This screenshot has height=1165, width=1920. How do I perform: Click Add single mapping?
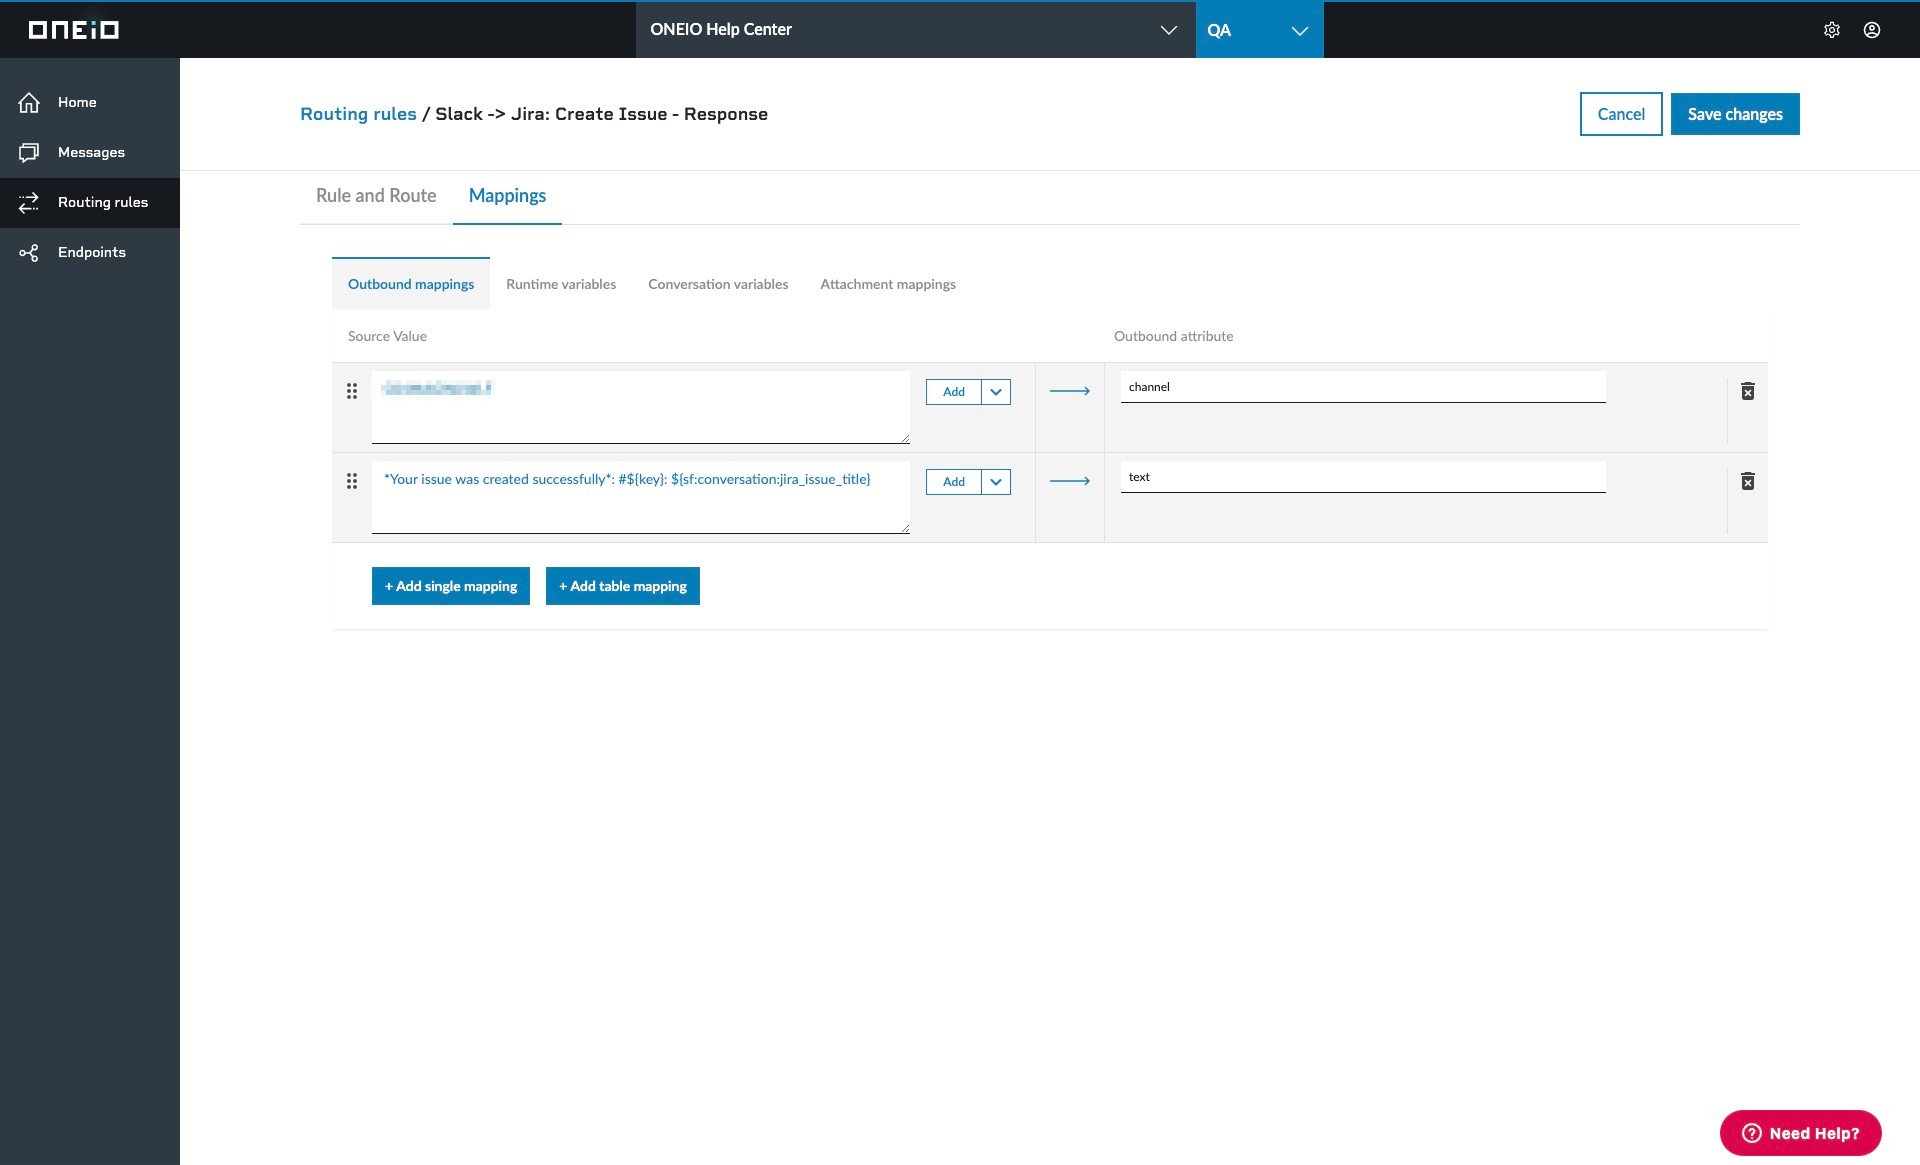451,586
